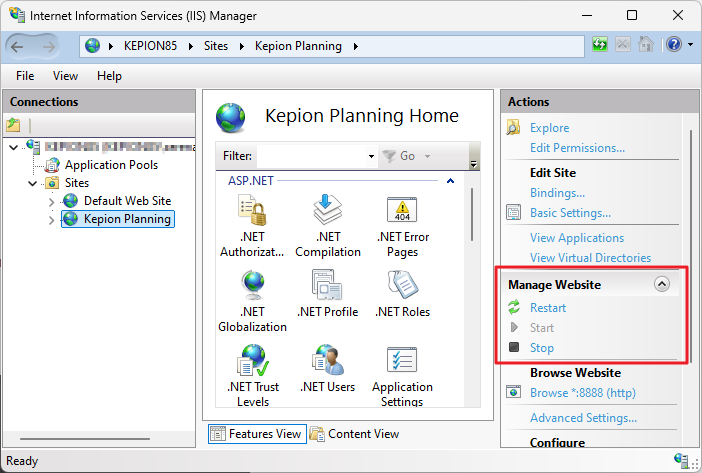Open the Go button dropdown arrow
The width and height of the screenshot is (702, 473).
tap(427, 156)
